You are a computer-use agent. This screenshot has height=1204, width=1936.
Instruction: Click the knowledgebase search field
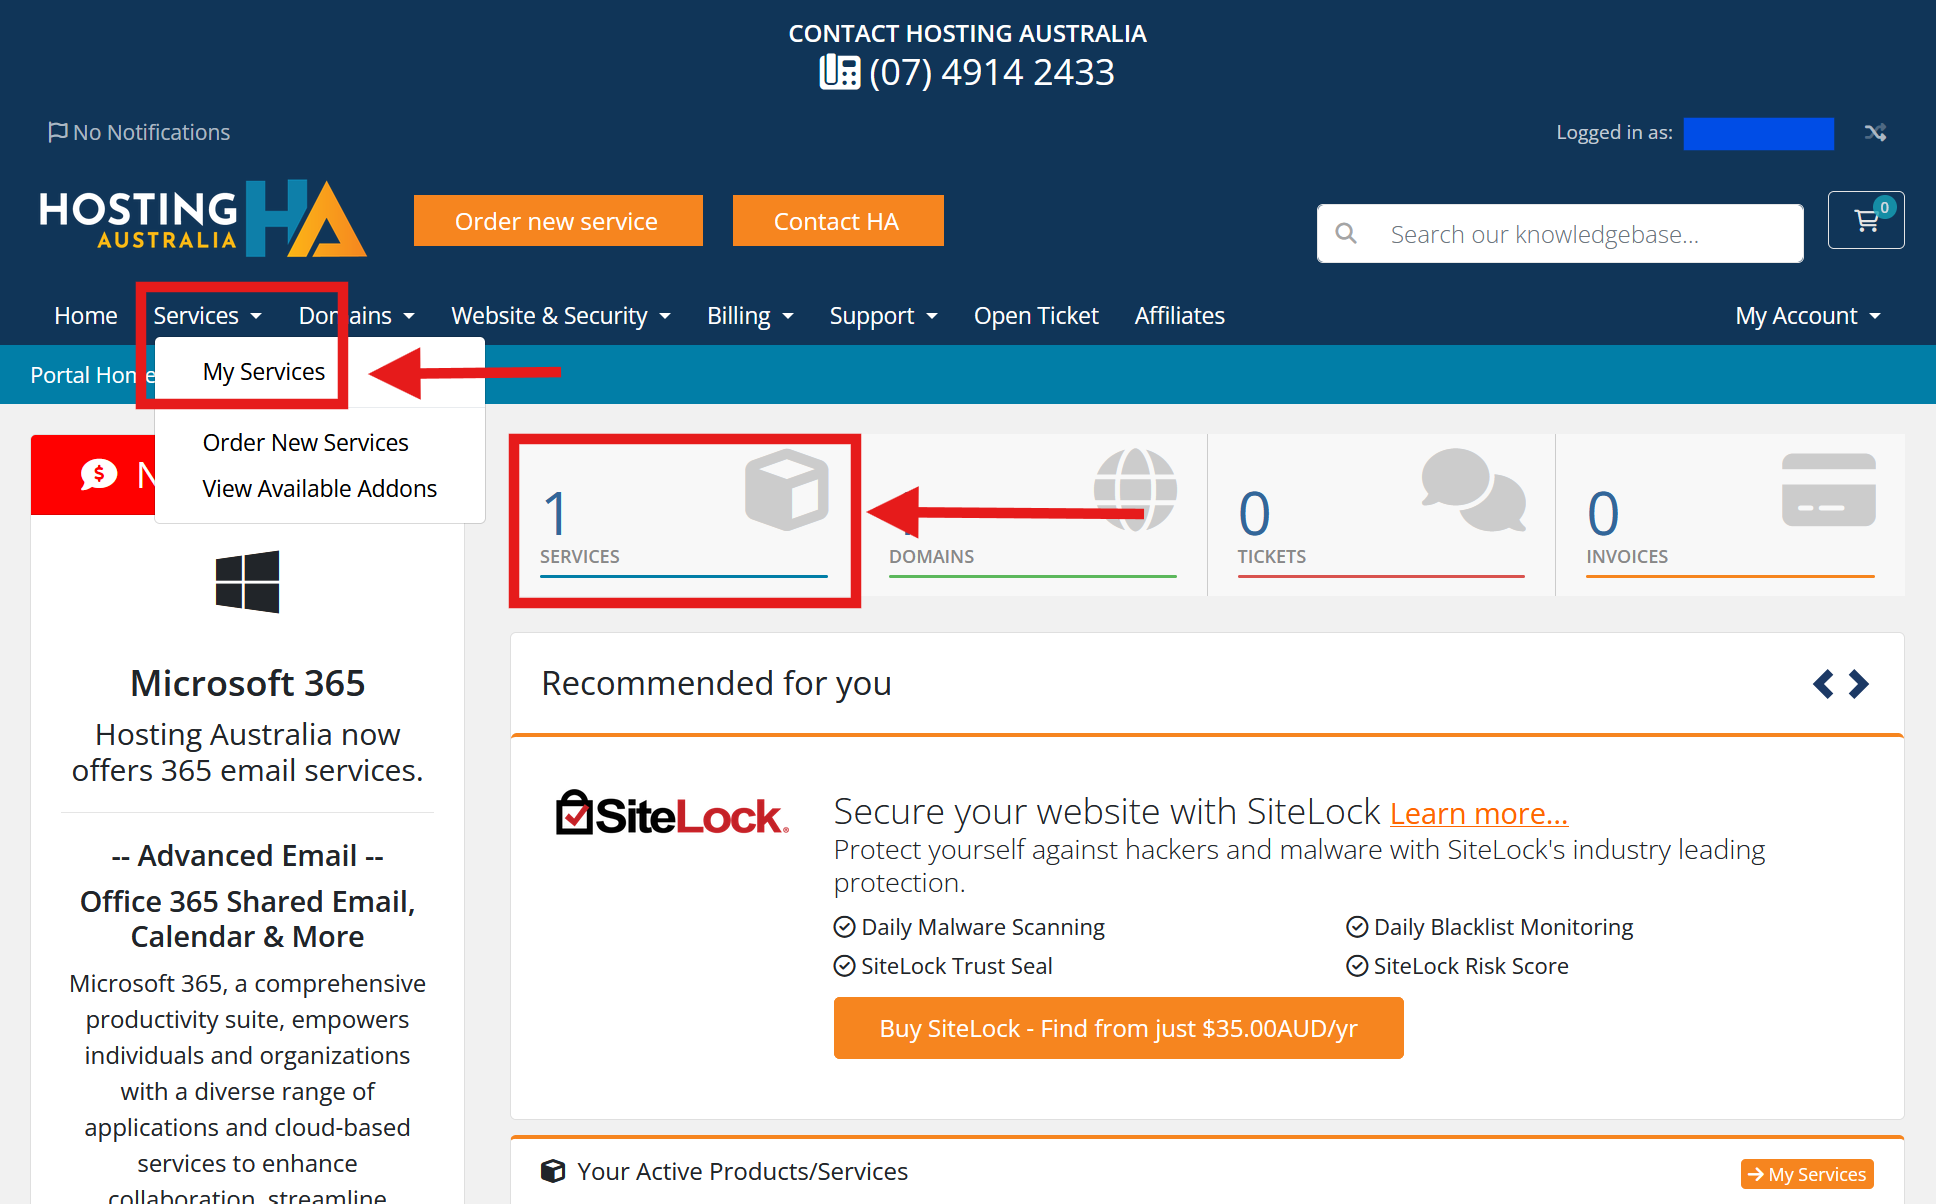1560,234
